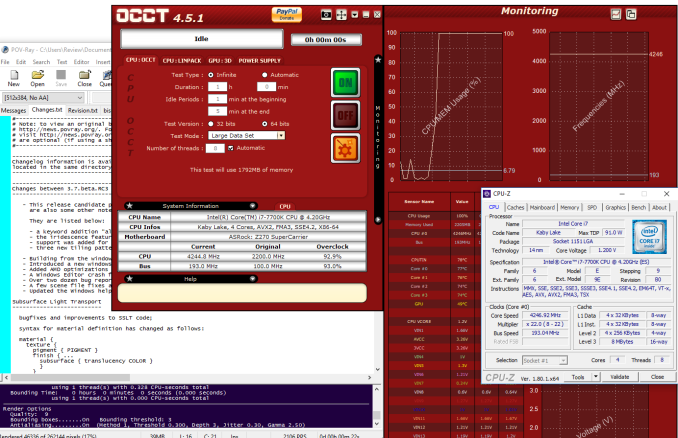Open the Memory tab in CPU-Z
678x438 pixels.
point(569,208)
